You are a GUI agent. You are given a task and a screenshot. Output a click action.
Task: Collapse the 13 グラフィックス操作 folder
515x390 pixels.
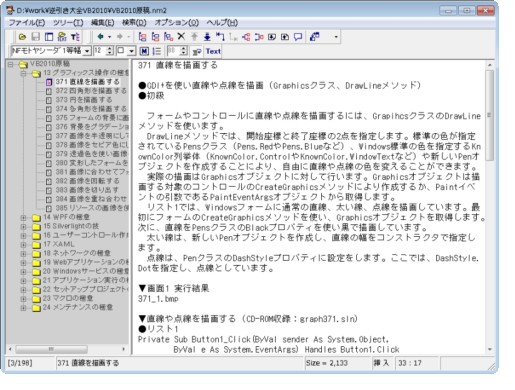coord(23,73)
